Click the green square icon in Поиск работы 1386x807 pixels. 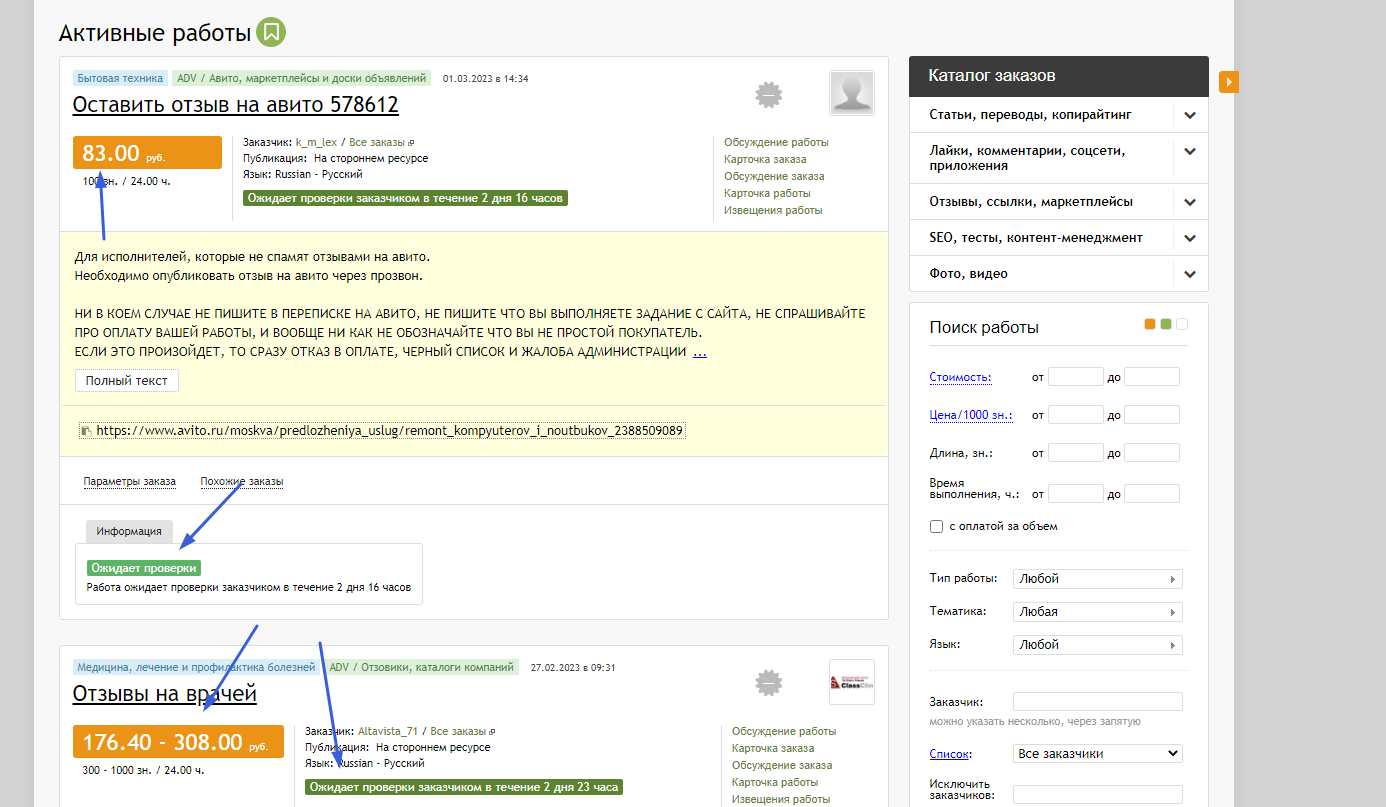pos(1166,324)
